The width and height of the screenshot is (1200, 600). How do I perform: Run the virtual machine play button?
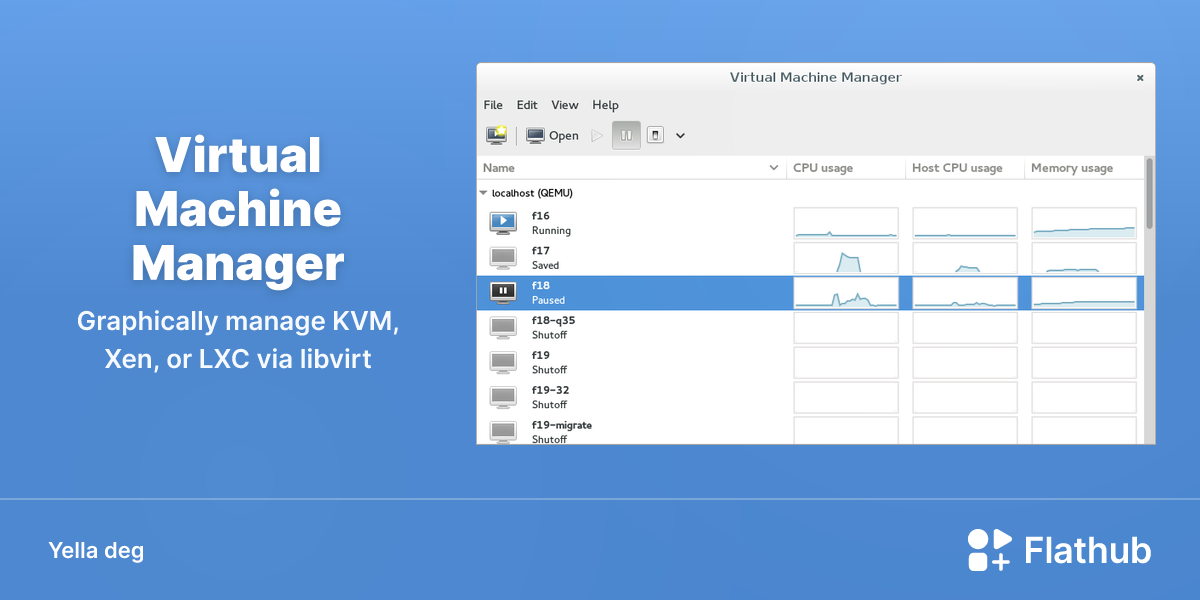pyautogui.click(x=597, y=135)
